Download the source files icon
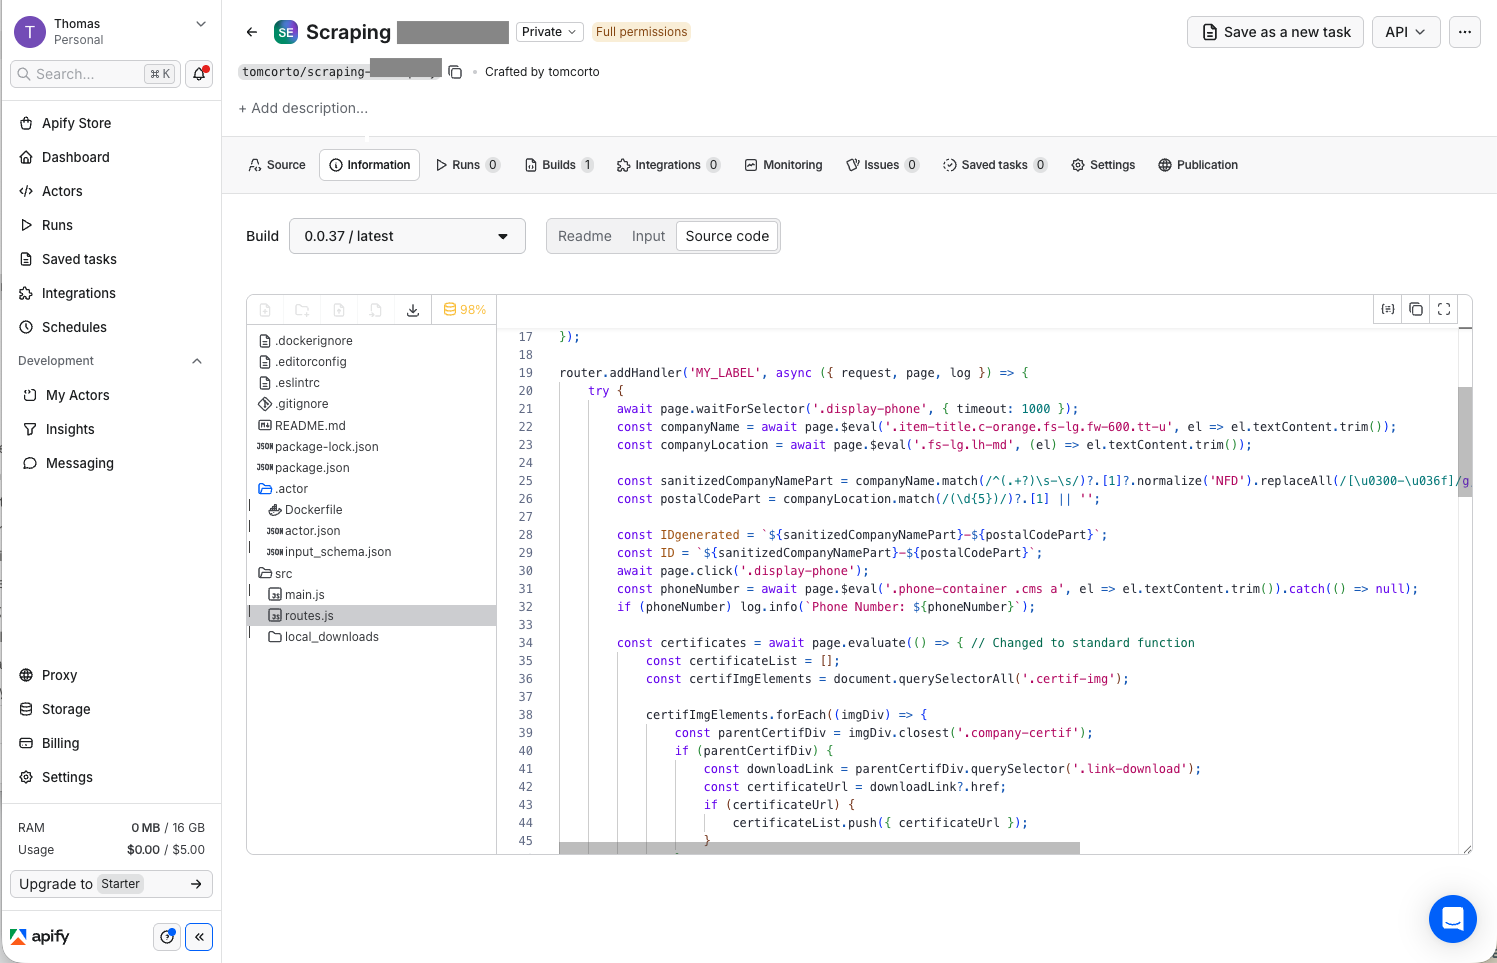The height and width of the screenshot is (963, 1497). point(413,310)
